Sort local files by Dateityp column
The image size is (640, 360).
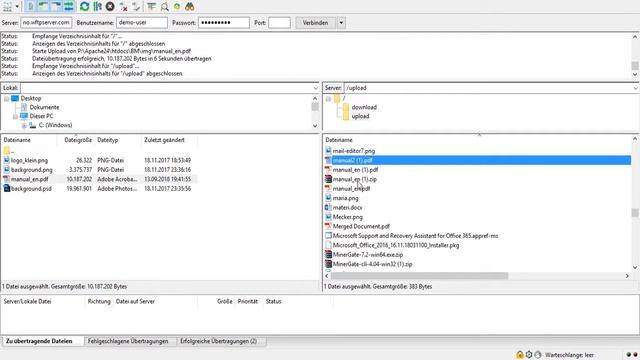(107, 140)
